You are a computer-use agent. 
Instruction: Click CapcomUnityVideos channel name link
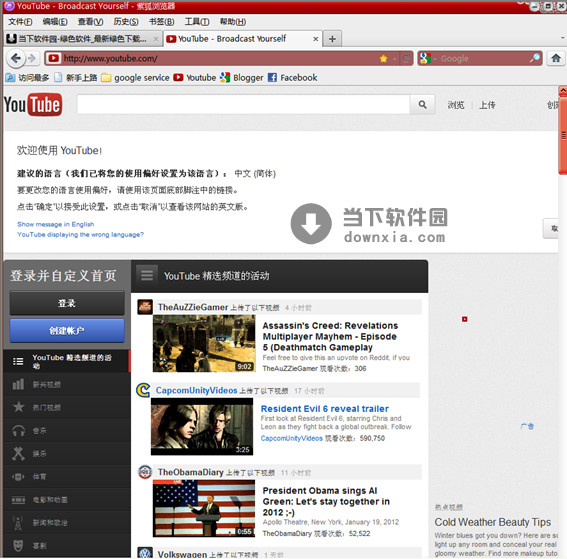coord(196,391)
